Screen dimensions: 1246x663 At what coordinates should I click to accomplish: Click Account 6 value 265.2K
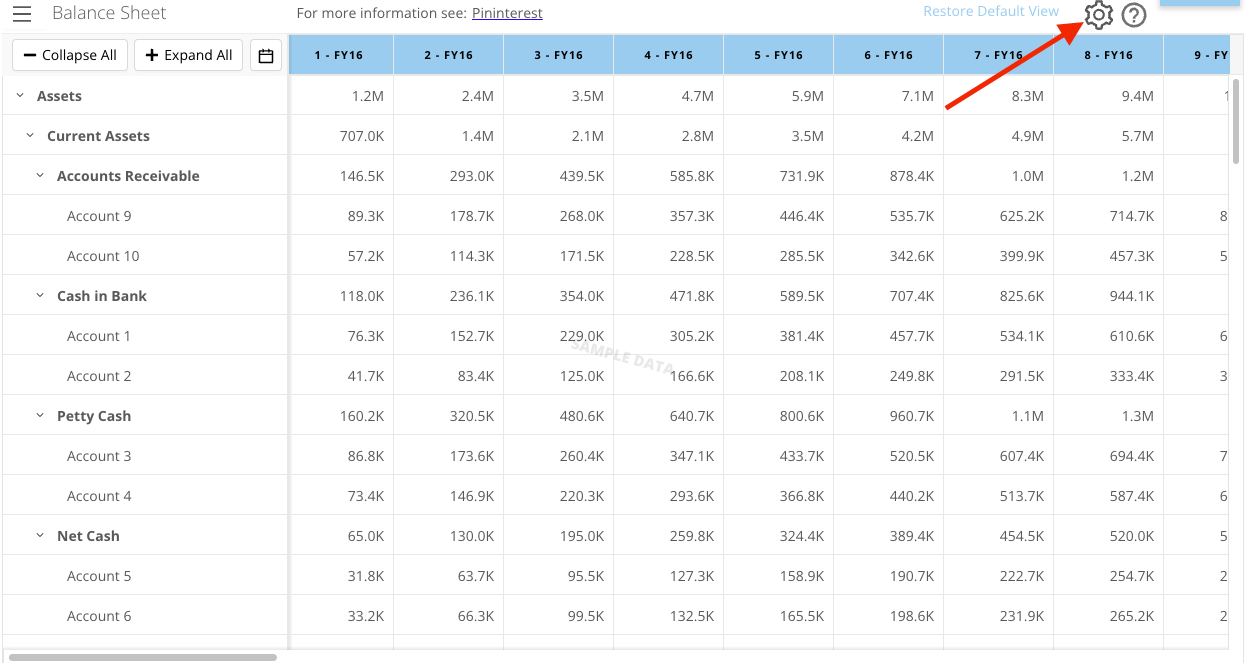(1132, 616)
